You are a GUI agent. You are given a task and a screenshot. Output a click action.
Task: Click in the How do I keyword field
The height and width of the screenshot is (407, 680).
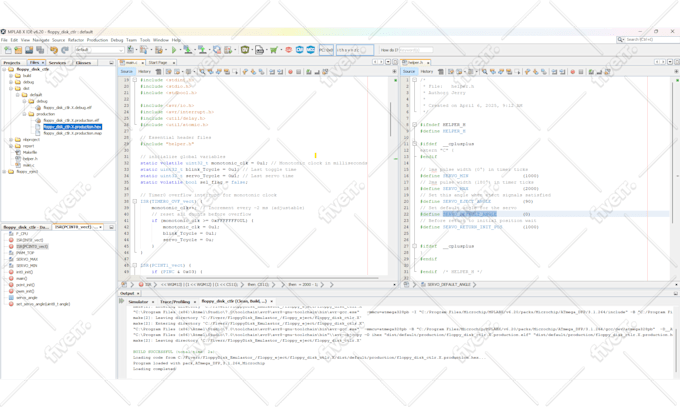[415, 50]
